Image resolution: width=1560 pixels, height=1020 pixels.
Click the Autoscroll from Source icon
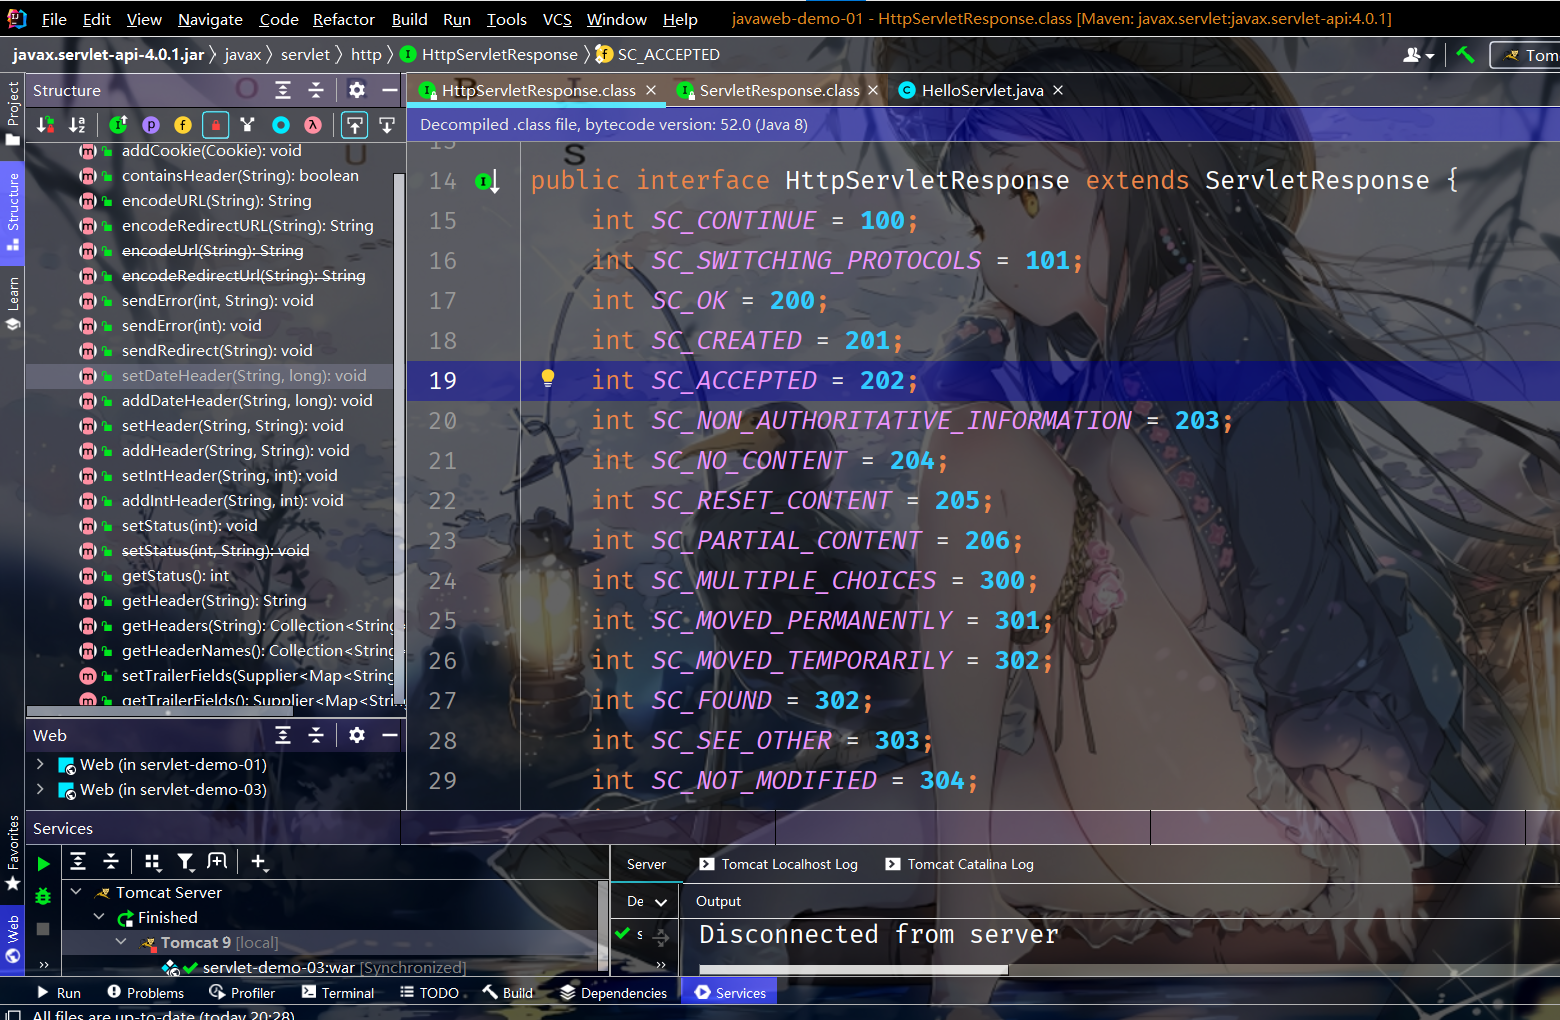387,125
